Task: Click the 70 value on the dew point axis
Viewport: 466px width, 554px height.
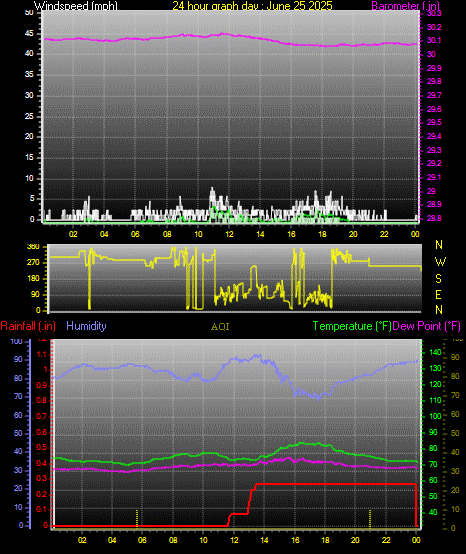Action: pyautogui.click(x=455, y=395)
